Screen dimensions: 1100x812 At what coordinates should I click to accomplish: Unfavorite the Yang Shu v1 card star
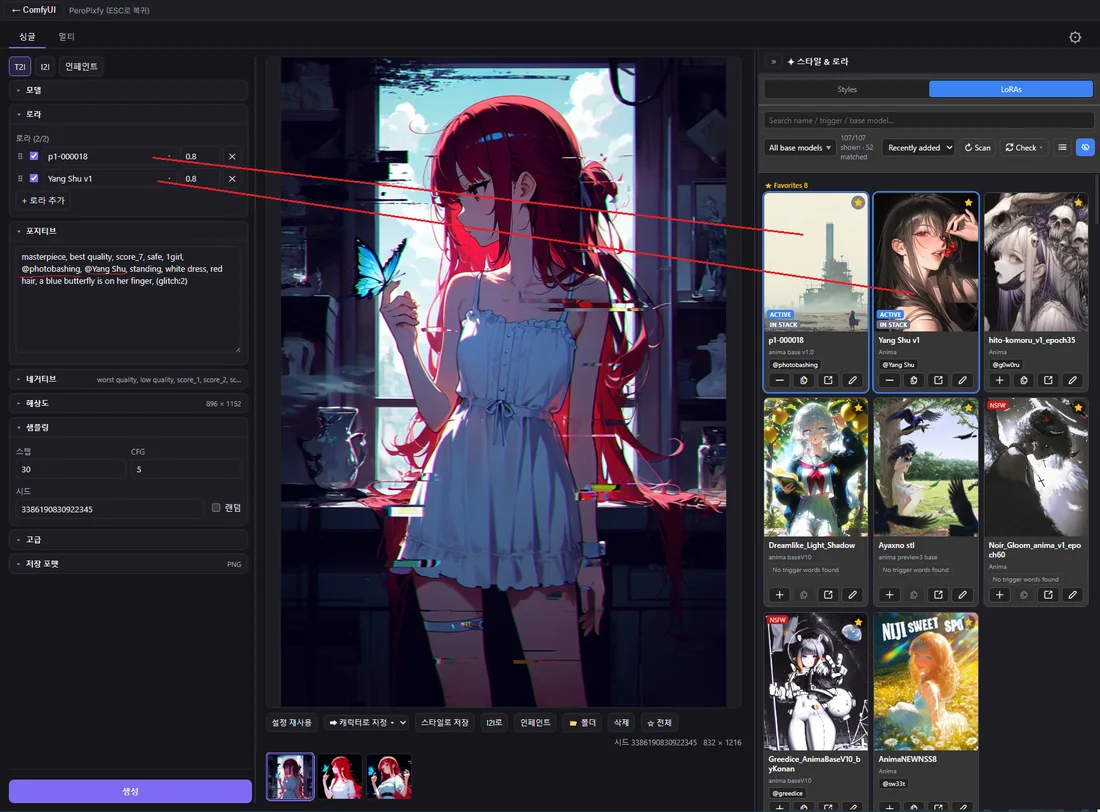pos(968,203)
